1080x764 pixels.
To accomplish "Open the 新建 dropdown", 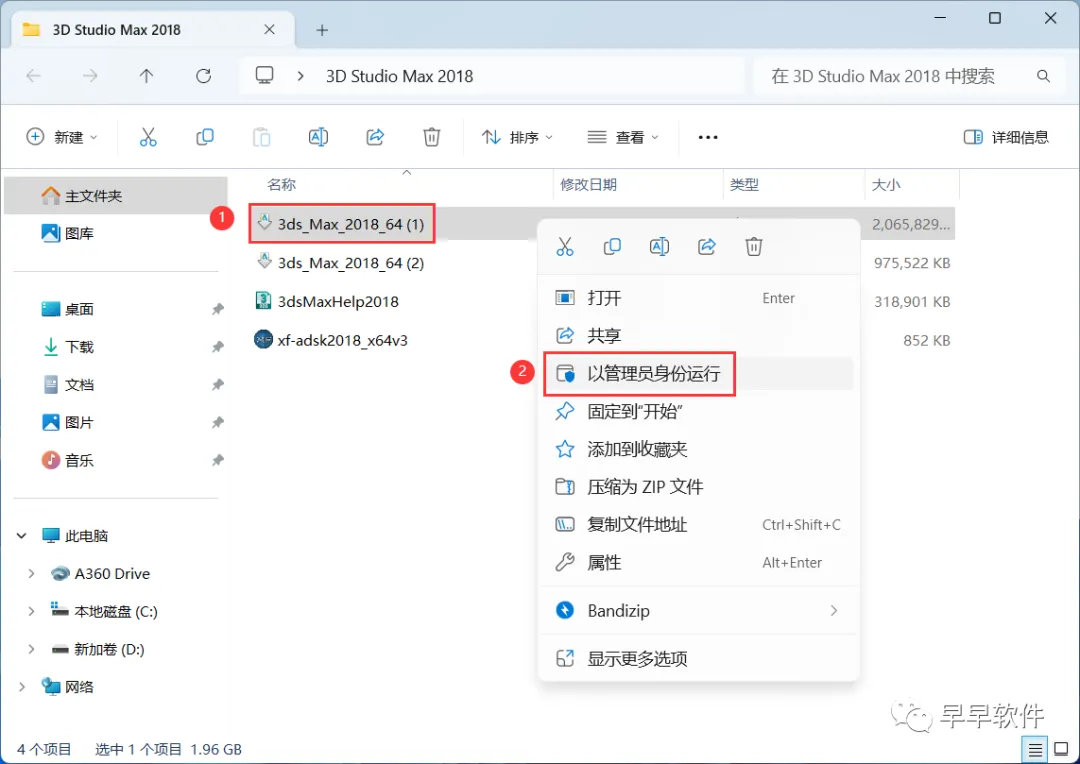I will pos(61,137).
